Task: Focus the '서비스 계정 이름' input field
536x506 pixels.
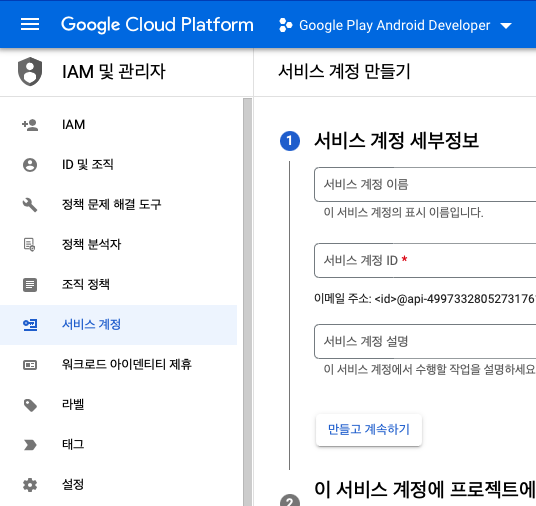Action: (425, 185)
